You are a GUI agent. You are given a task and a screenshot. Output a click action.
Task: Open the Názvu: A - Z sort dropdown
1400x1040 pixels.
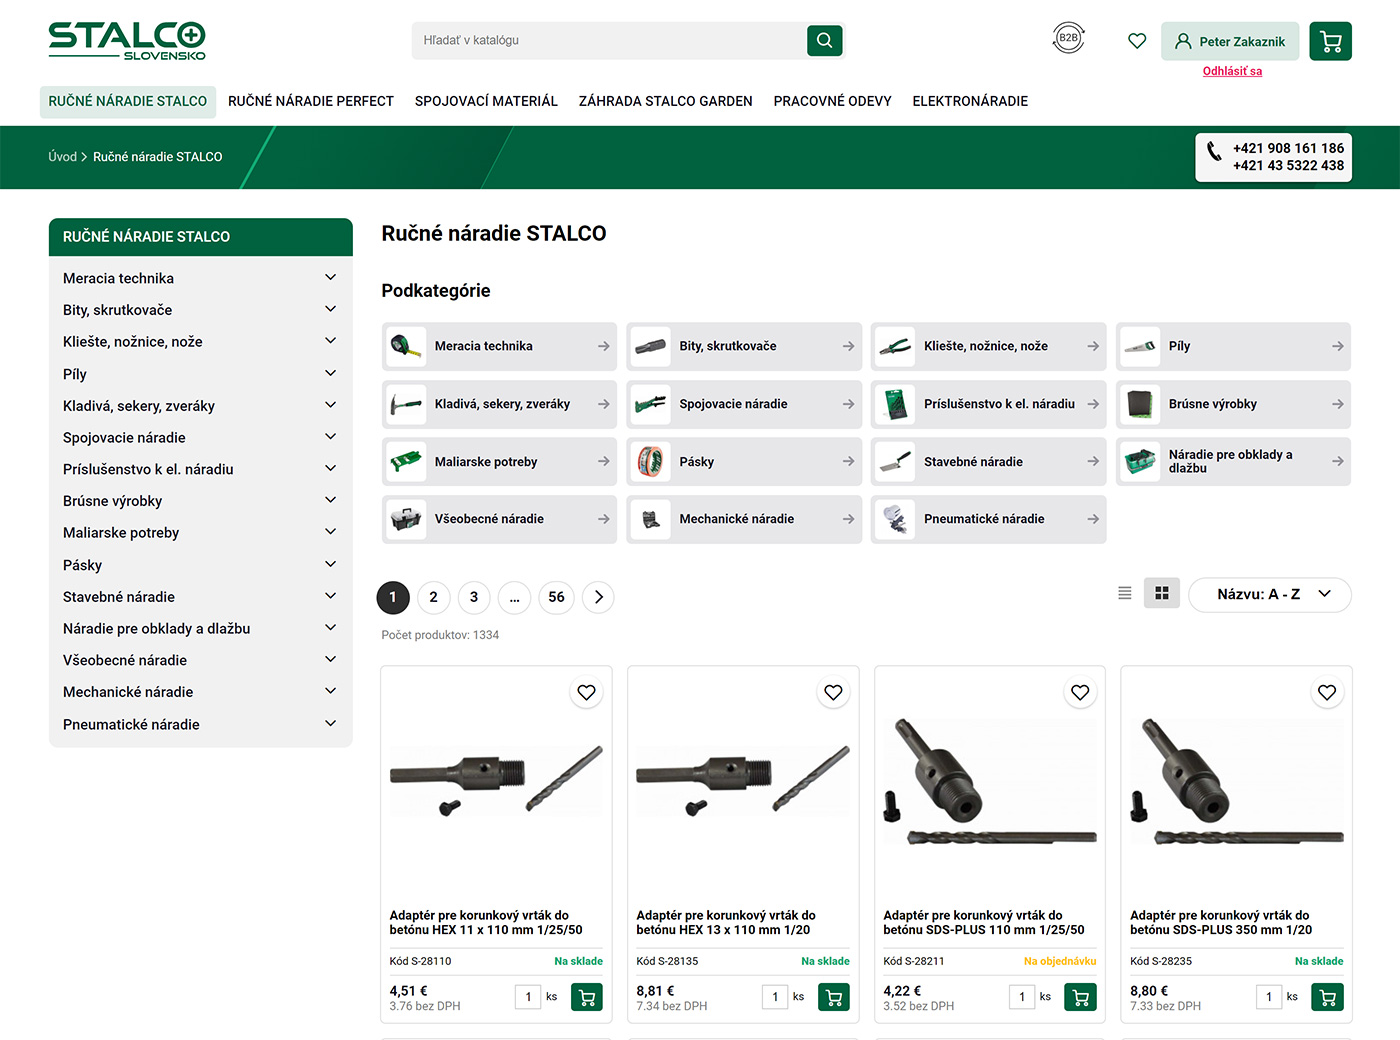click(1270, 594)
